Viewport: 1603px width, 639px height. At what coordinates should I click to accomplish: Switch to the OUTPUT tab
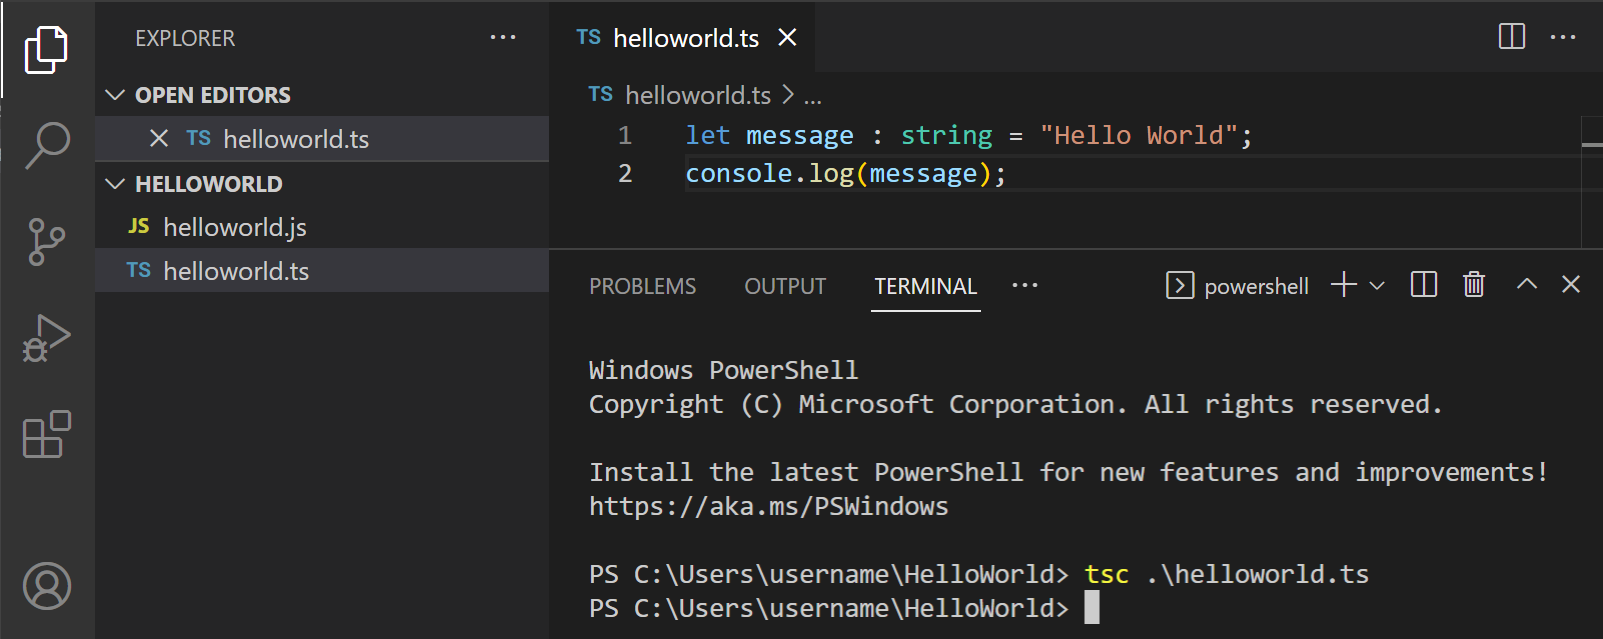(x=785, y=287)
